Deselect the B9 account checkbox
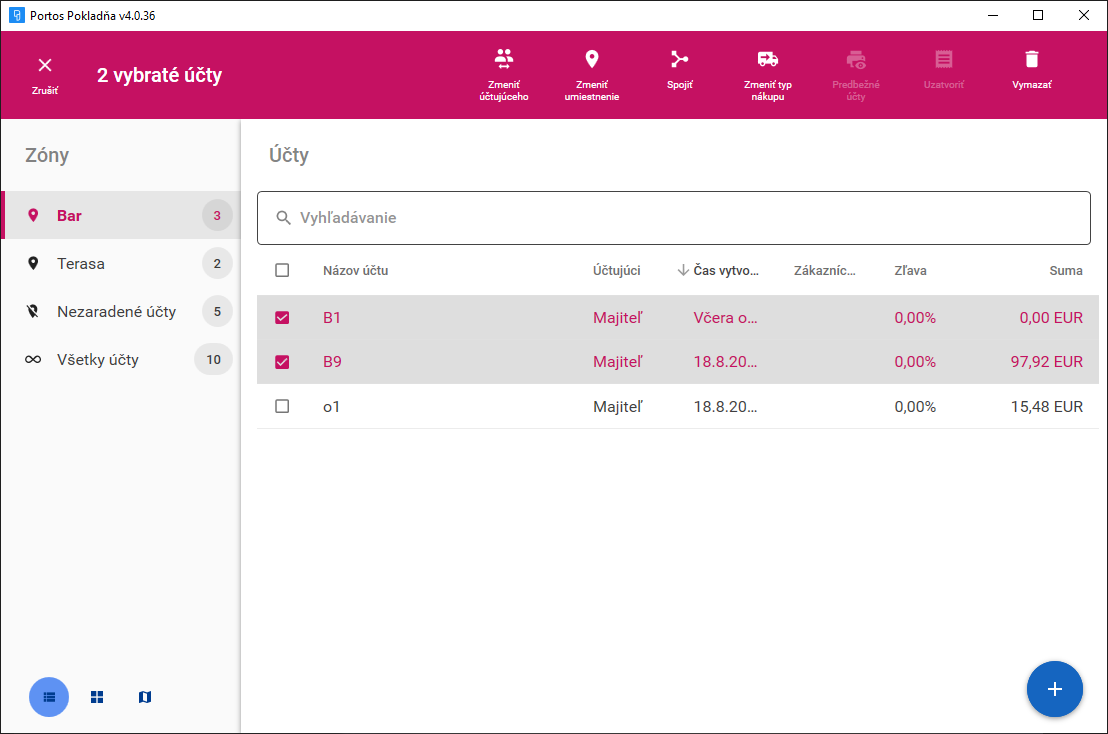 pos(282,362)
